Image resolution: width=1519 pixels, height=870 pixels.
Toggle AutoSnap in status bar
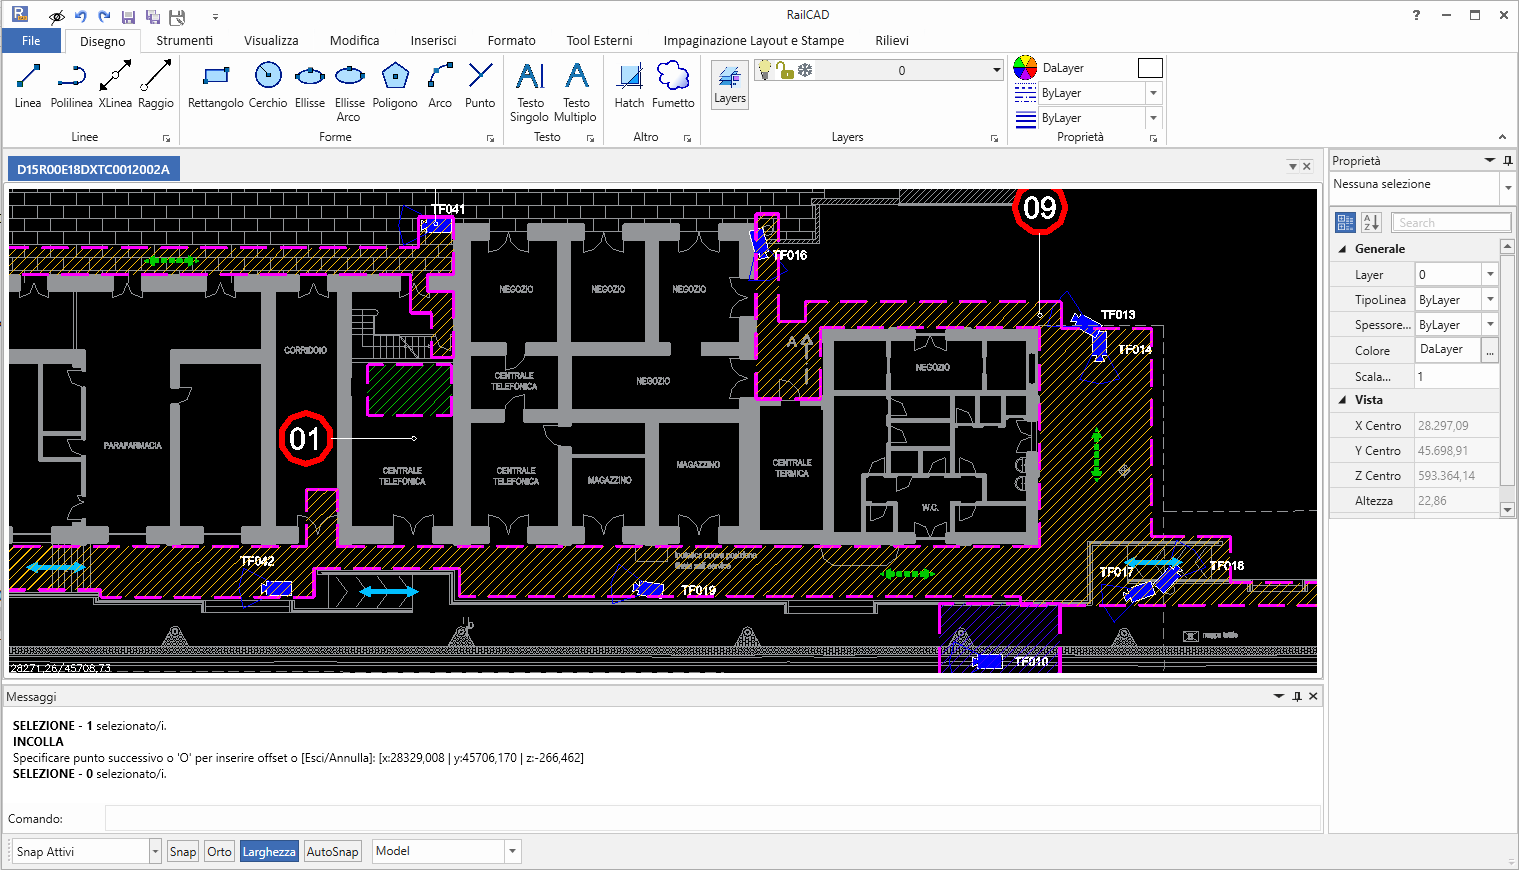[x=333, y=852]
